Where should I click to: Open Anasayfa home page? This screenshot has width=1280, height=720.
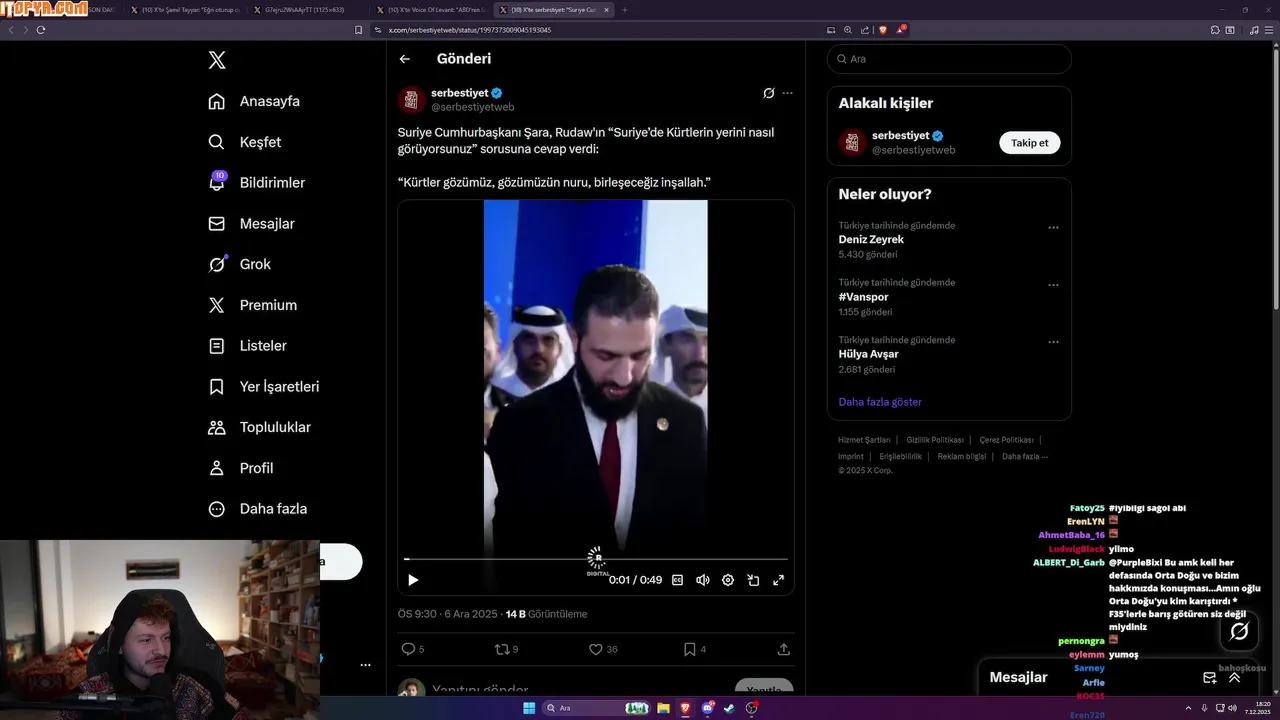[x=254, y=101]
